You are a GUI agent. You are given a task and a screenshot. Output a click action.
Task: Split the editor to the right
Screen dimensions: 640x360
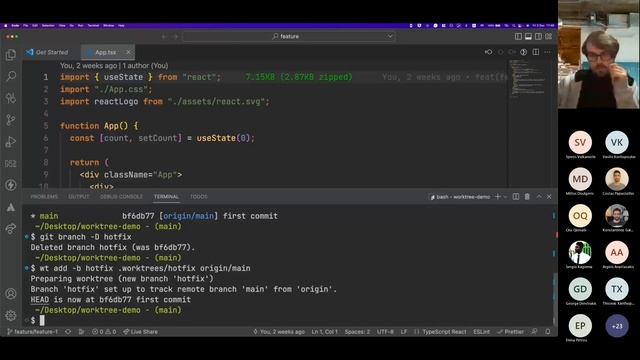pyautogui.click(x=536, y=52)
